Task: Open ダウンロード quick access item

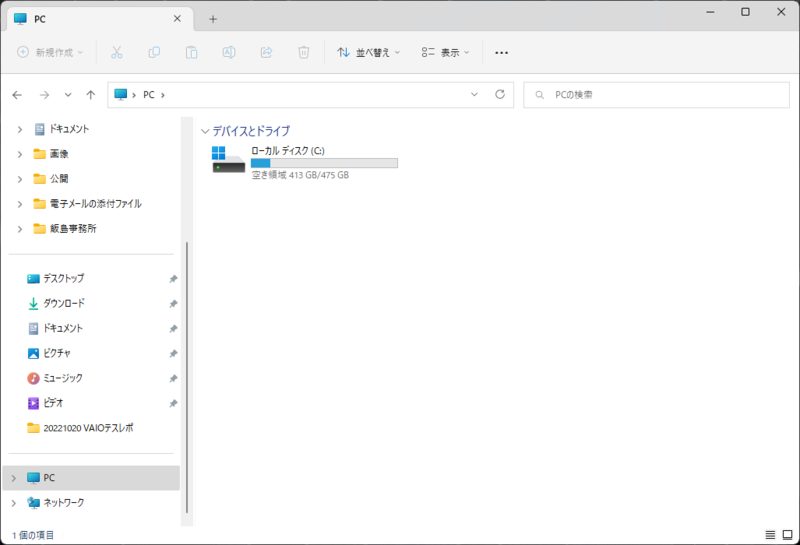Action: click(x=56, y=304)
